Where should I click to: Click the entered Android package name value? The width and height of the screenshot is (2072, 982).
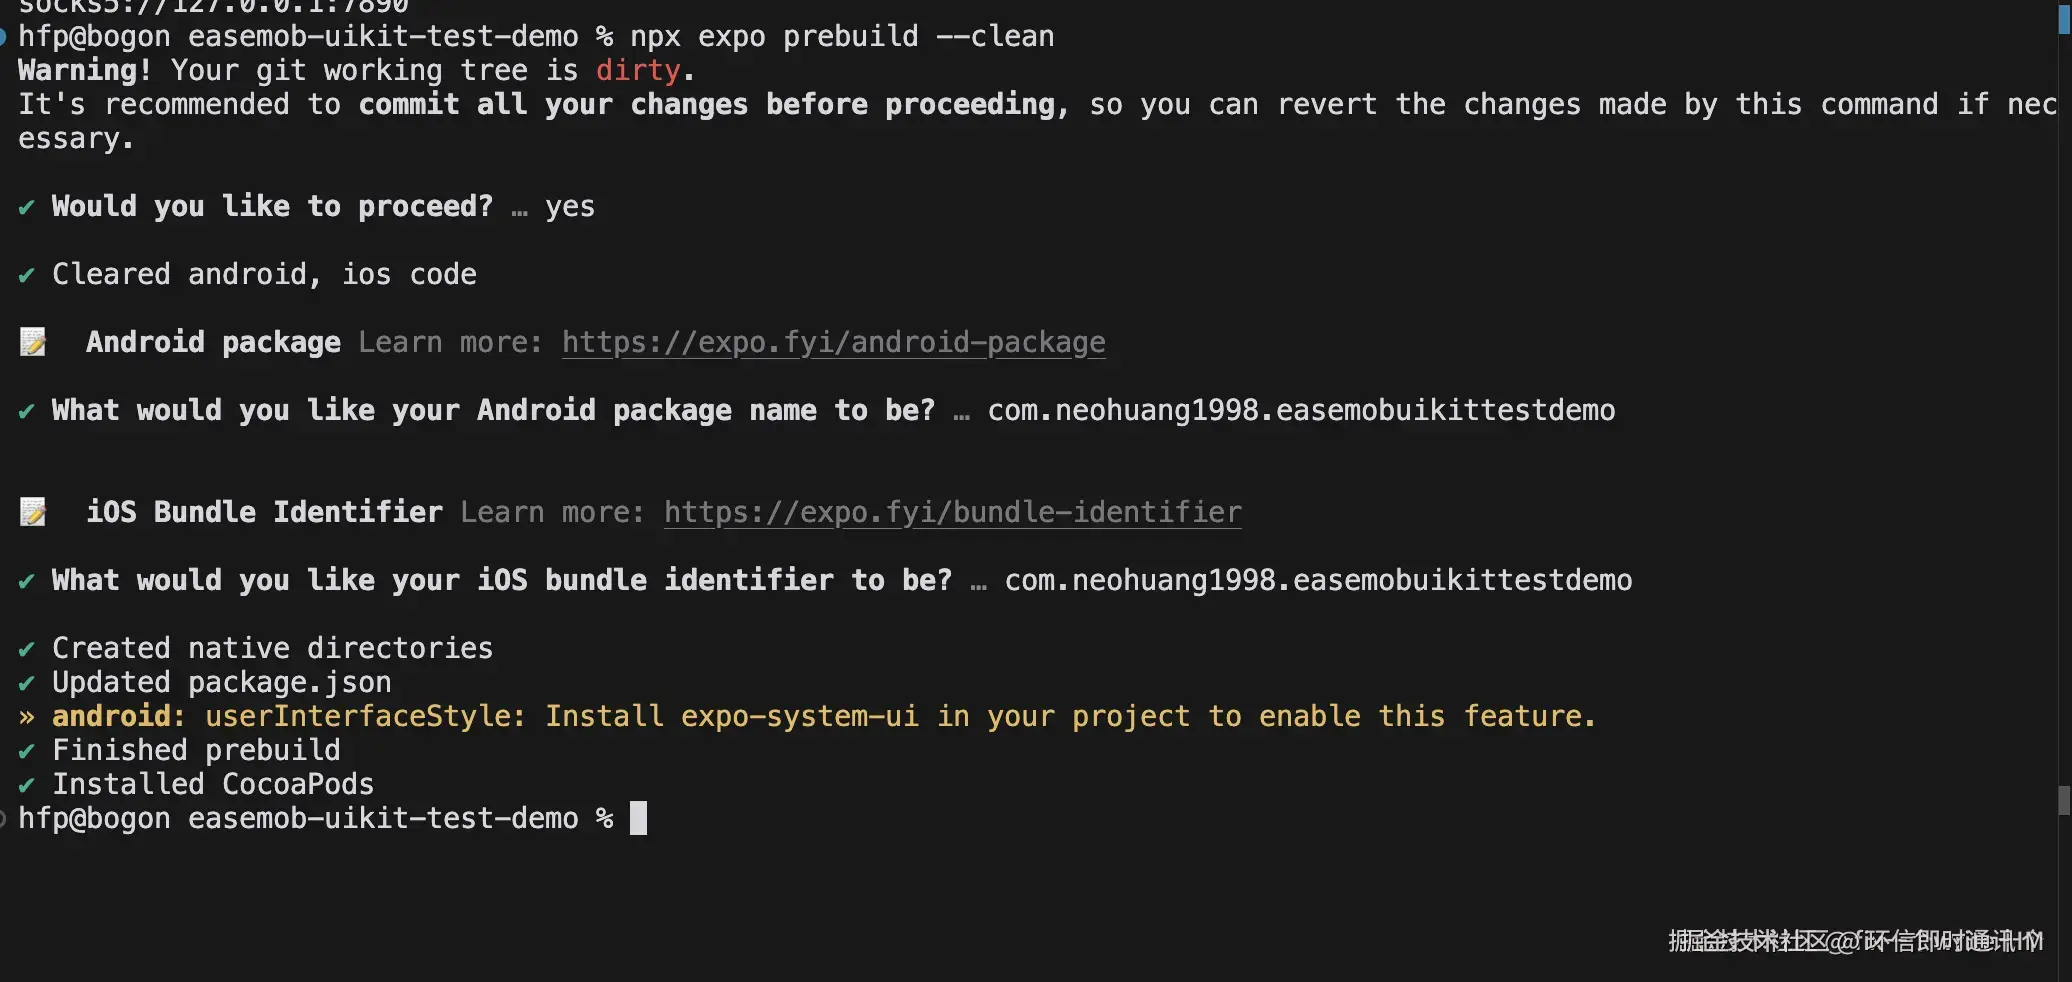(1301, 410)
